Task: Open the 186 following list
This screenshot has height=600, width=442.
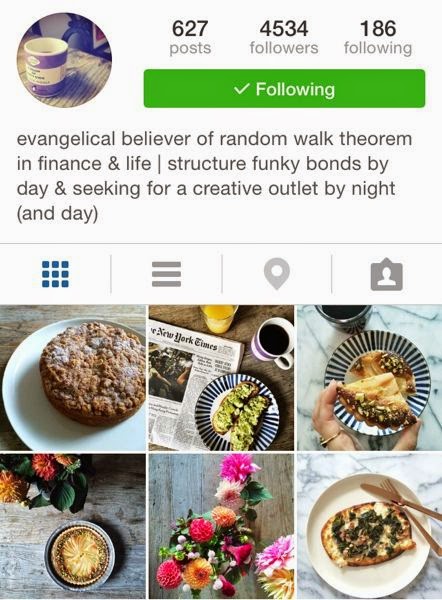Action: tap(378, 38)
